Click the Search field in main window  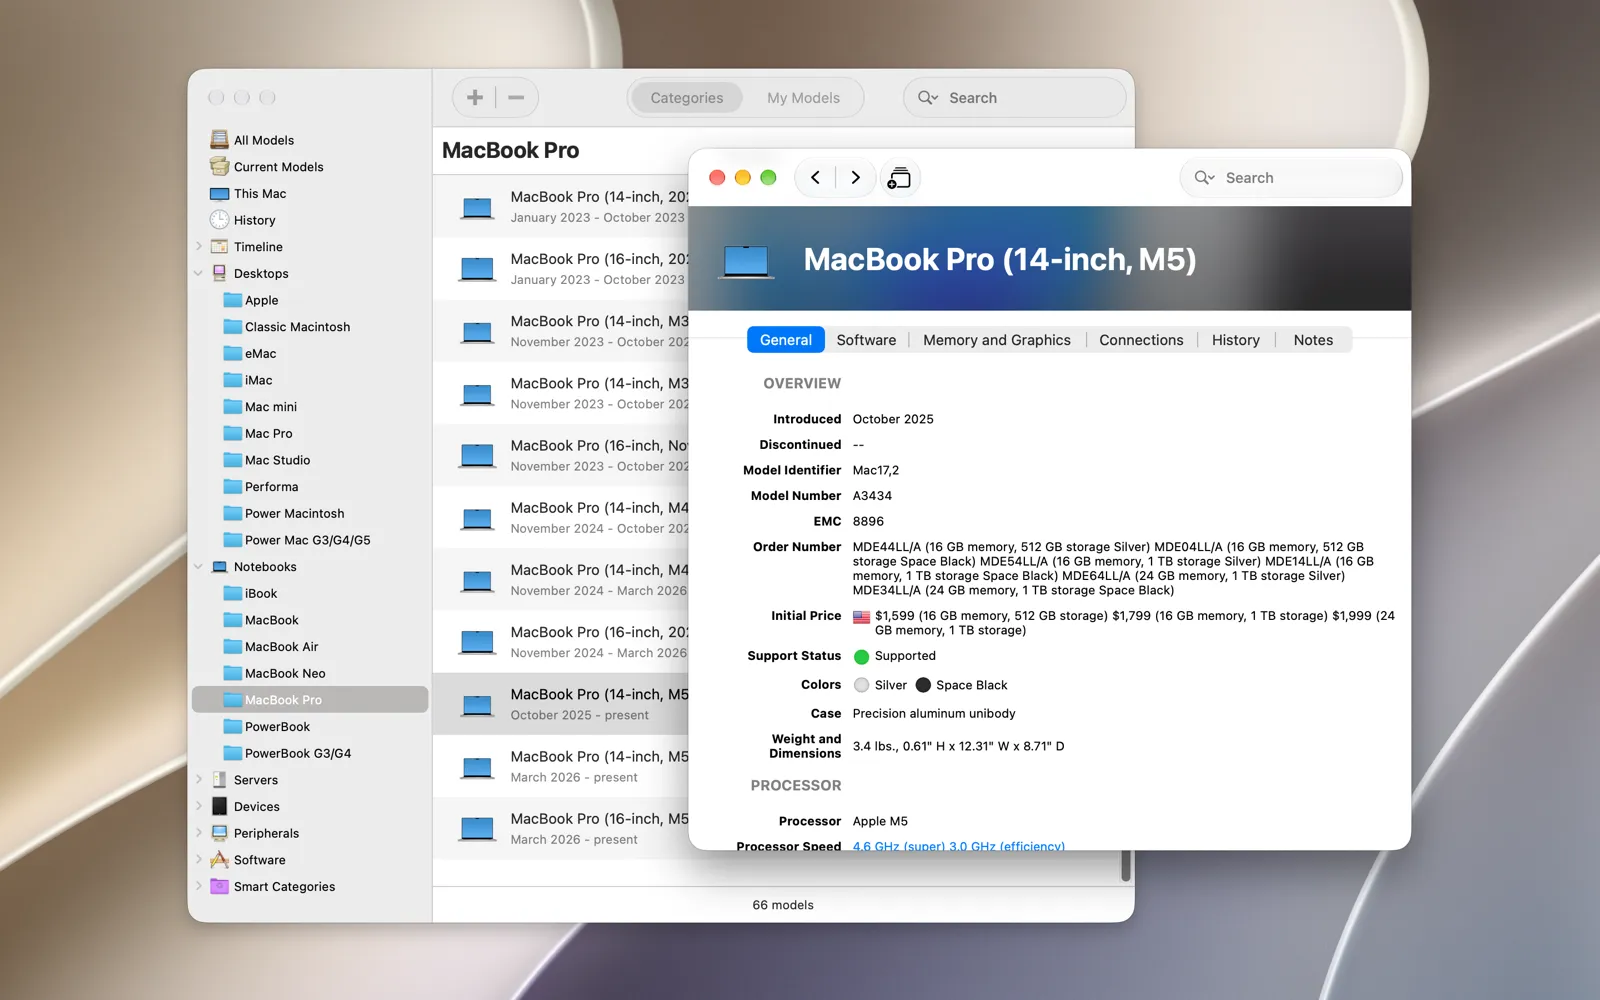pos(1014,98)
